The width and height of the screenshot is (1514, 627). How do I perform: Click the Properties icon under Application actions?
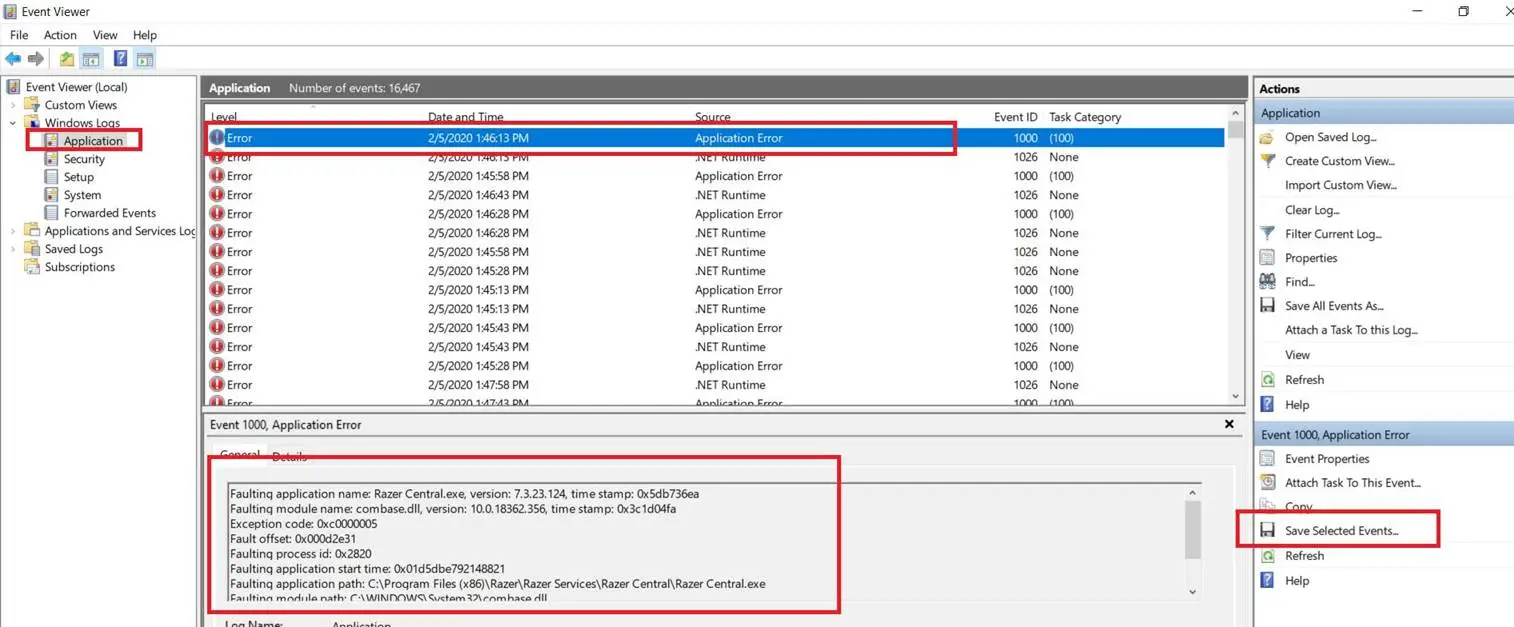pyautogui.click(x=1267, y=257)
